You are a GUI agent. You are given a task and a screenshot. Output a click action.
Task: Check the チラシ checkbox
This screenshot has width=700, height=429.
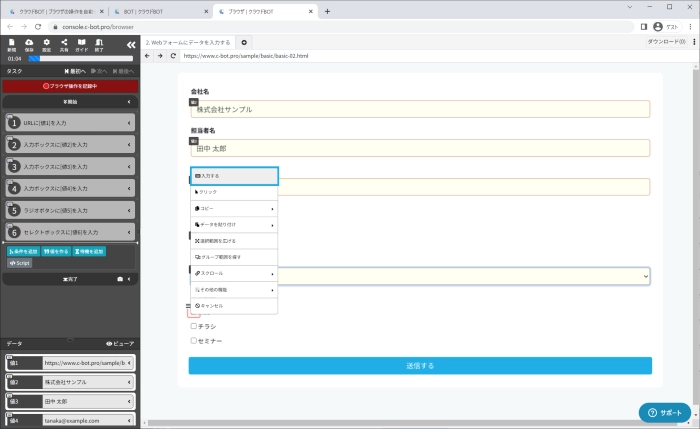(194, 326)
